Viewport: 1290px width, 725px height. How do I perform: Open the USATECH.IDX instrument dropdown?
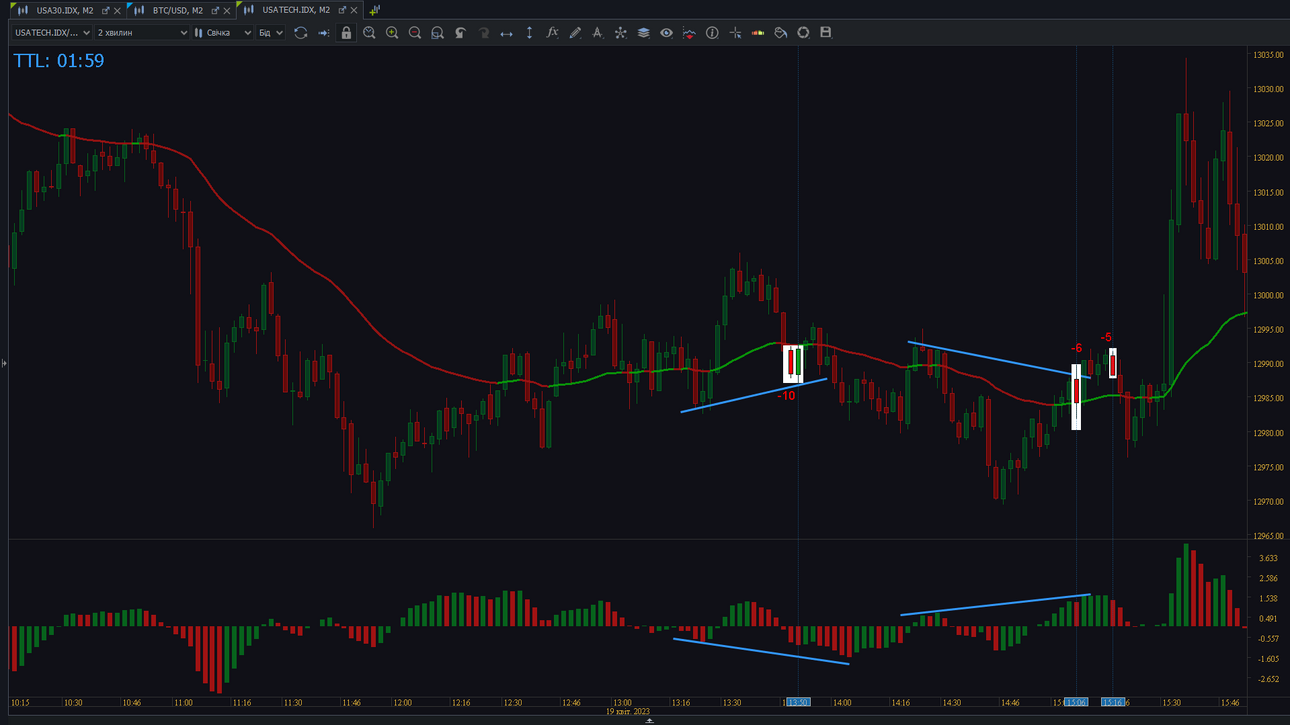point(52,33)
